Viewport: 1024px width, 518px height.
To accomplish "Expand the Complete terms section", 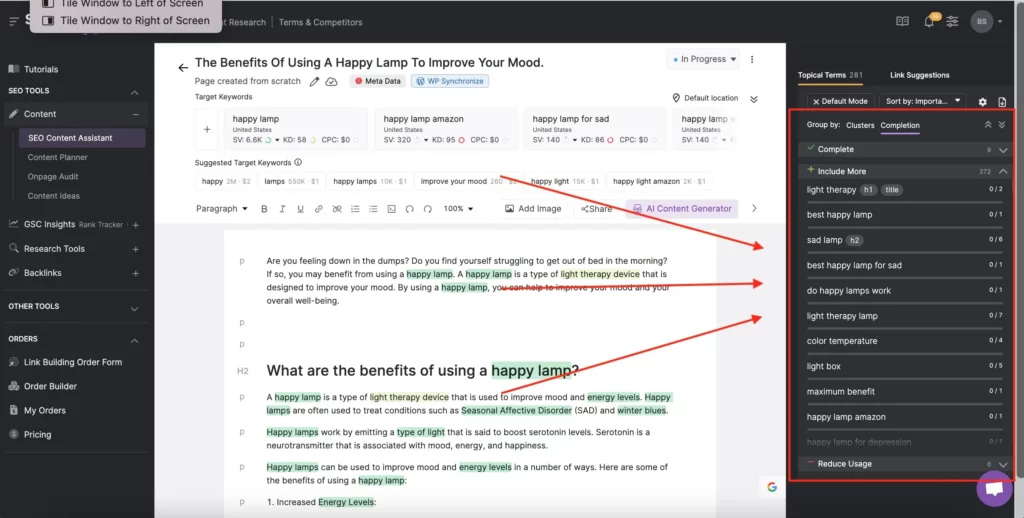I will (1002, 150).
